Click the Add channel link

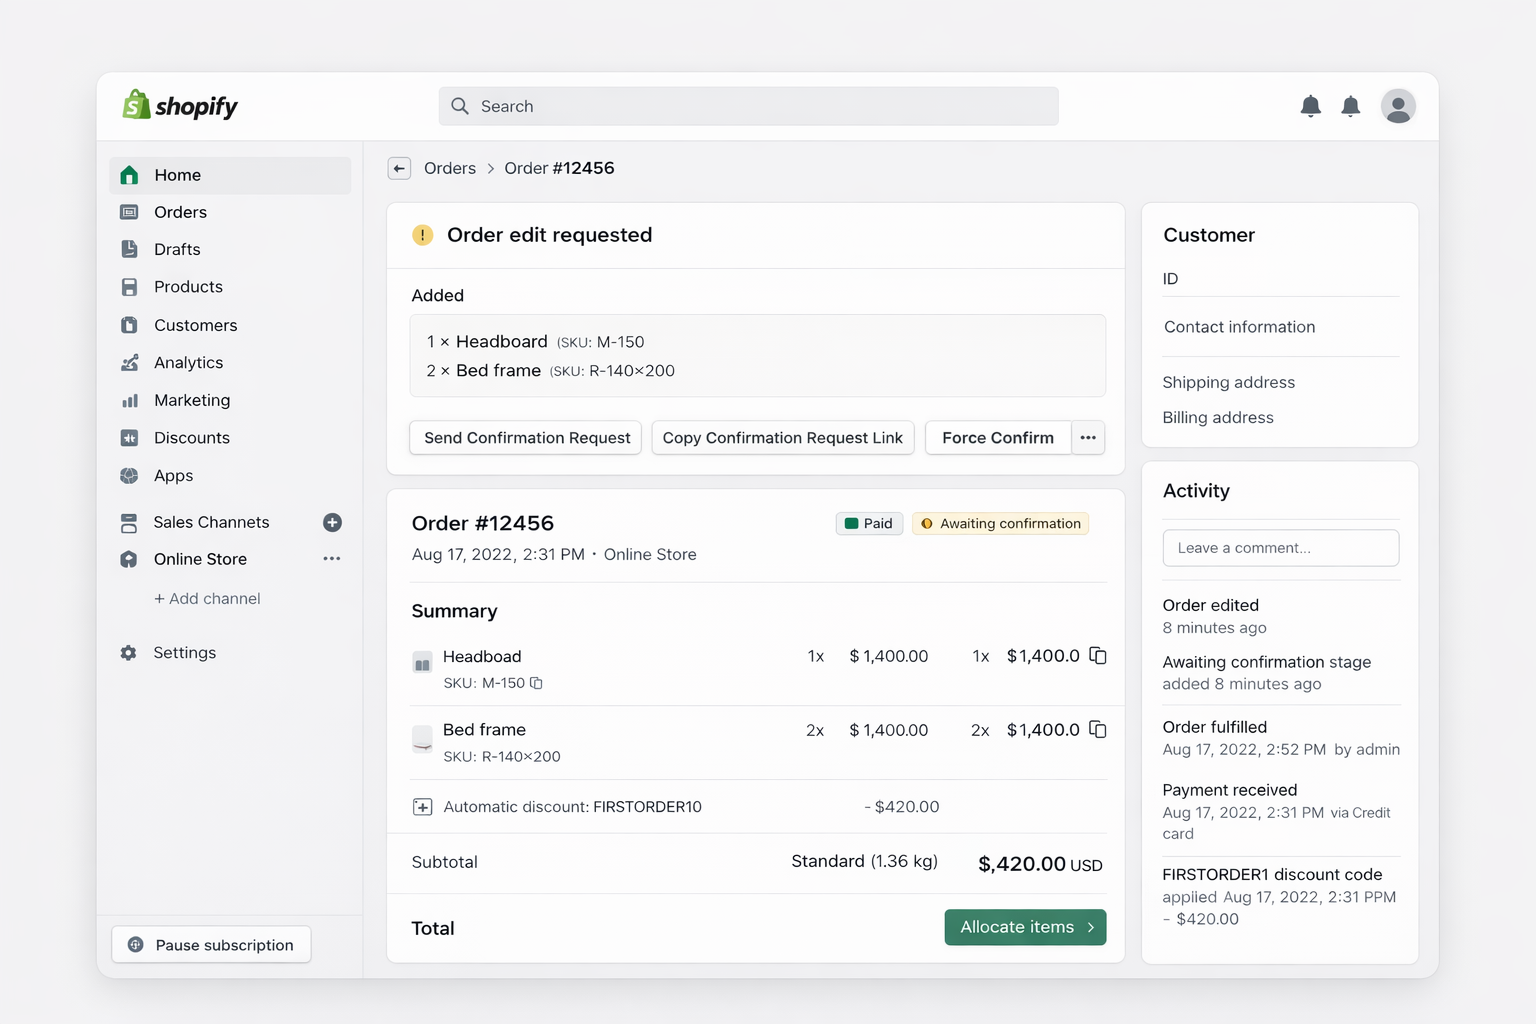pyautogui.click(x=207, y=598)
